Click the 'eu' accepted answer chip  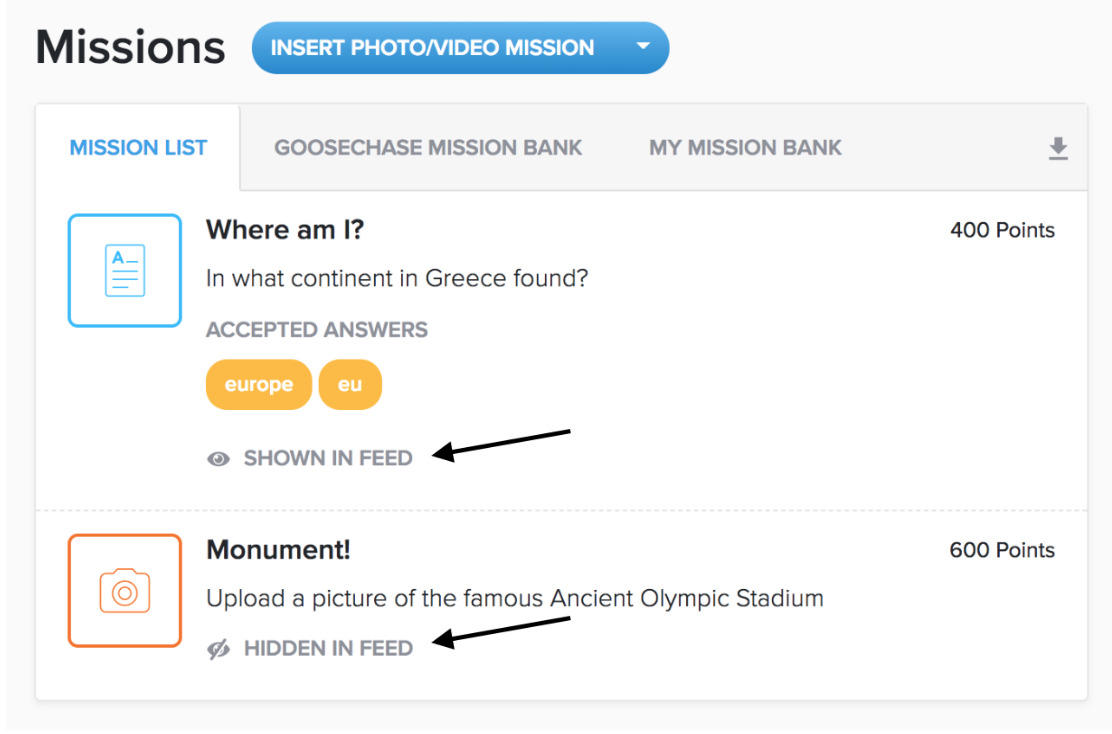350,385
